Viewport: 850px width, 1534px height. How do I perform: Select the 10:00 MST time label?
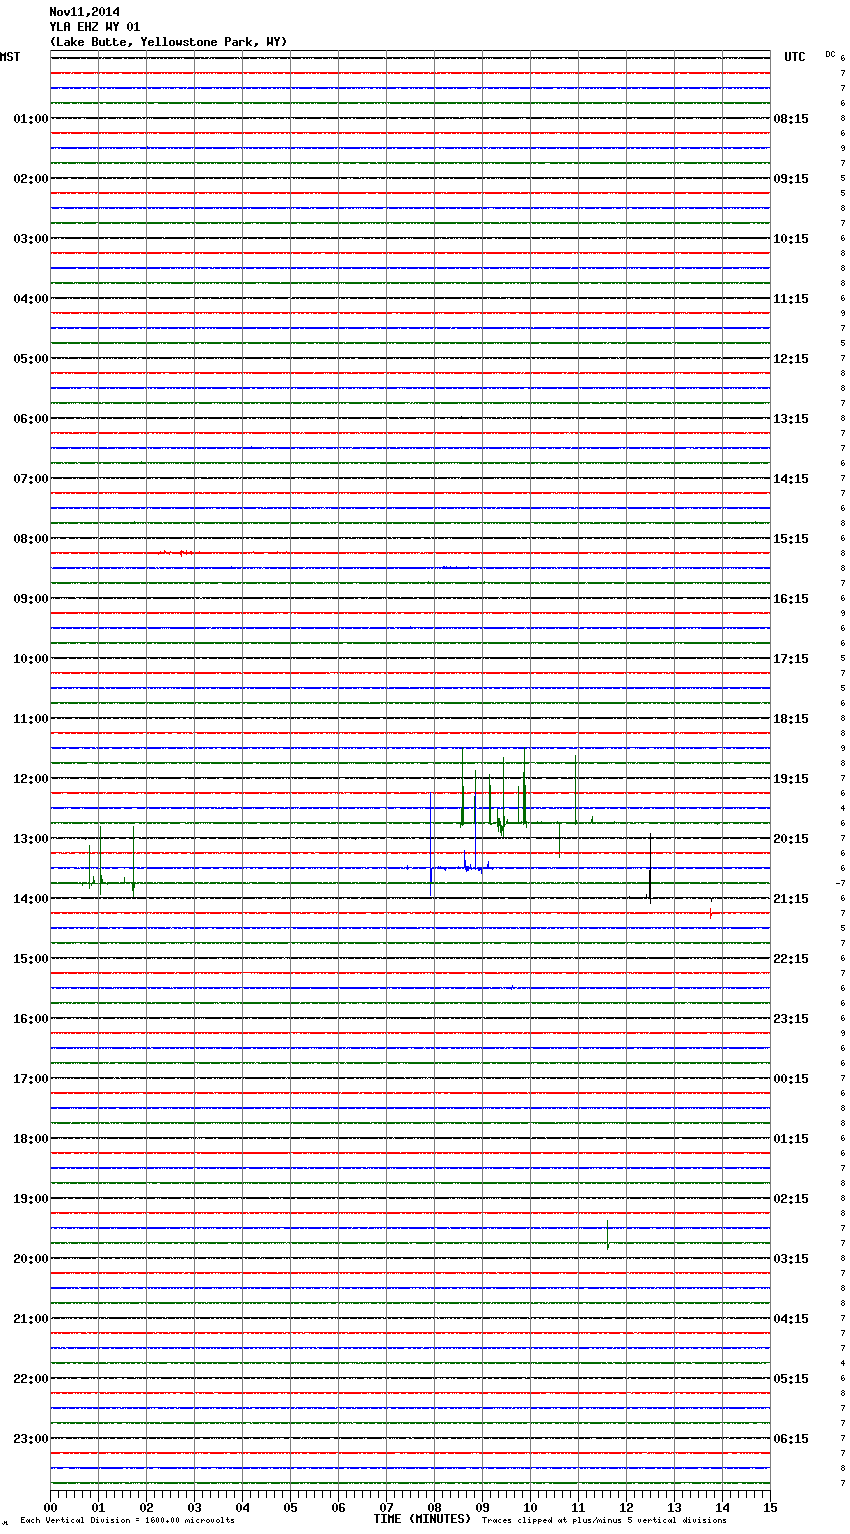coord(30,659)
